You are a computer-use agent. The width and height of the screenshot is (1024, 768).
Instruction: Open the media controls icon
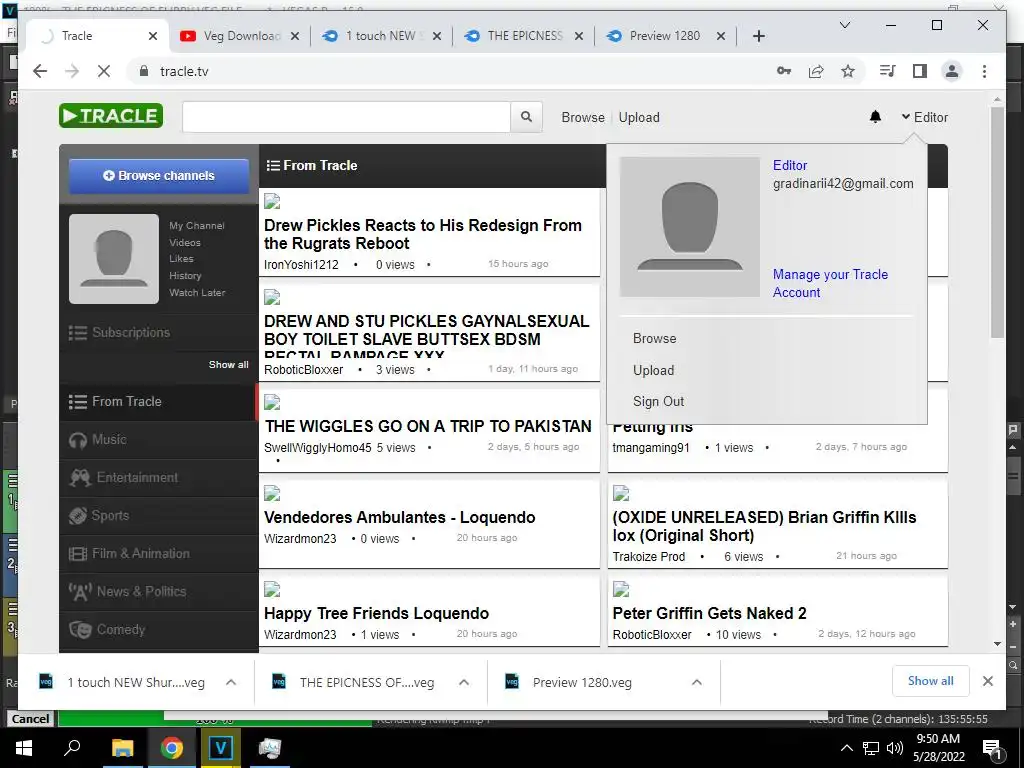click(x=888, y=71)
